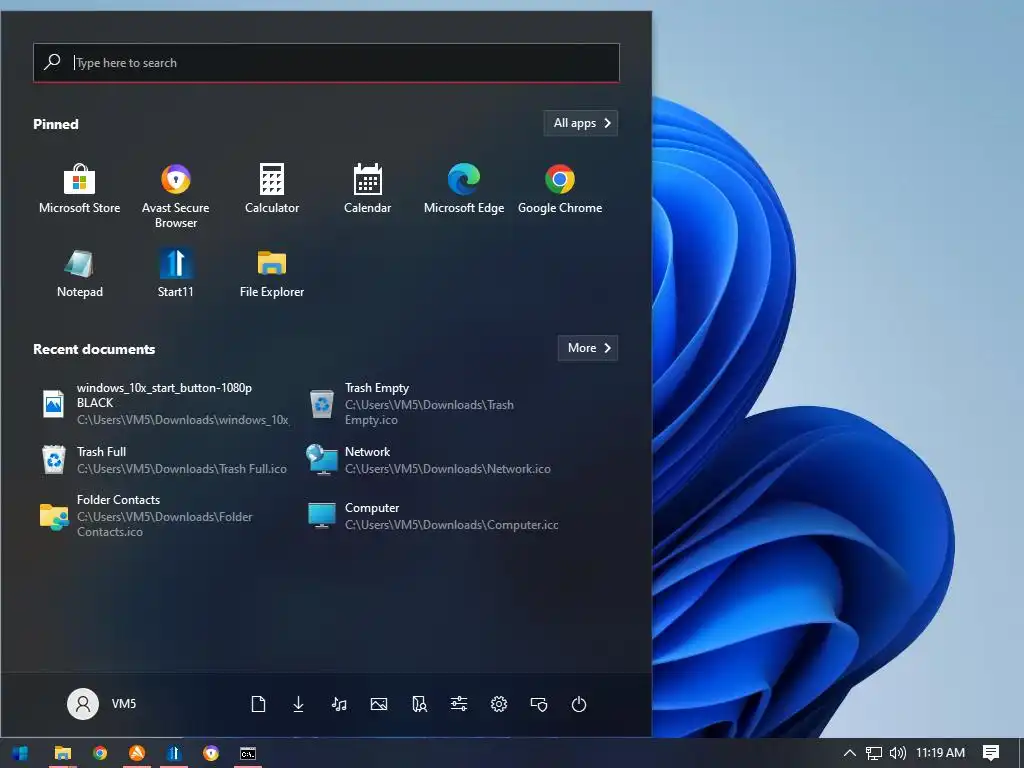
Task: Open Start11 pinned app
Action: [176, 273]
